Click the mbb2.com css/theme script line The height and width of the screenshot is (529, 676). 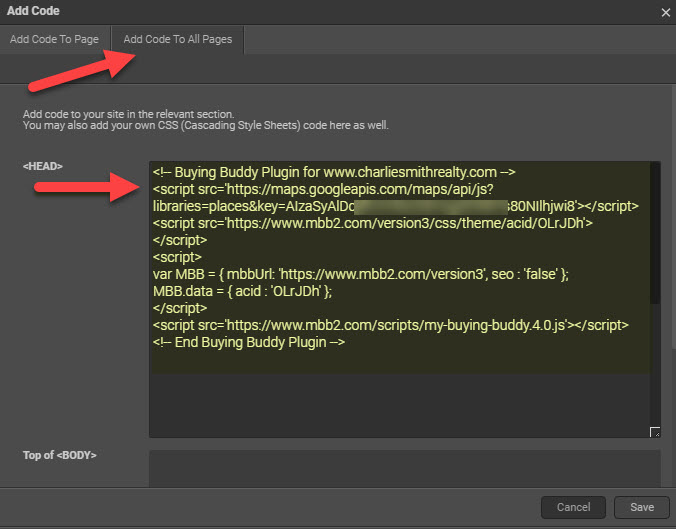373,223
